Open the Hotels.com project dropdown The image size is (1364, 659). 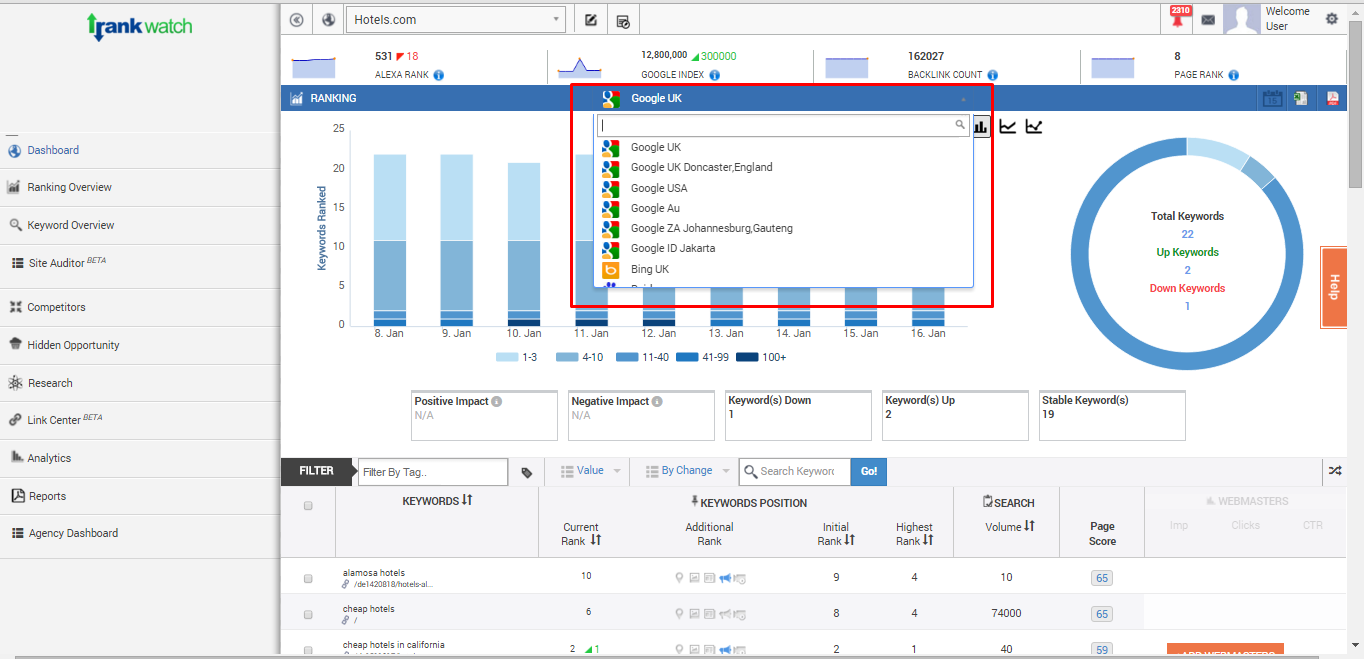(455, 20)
